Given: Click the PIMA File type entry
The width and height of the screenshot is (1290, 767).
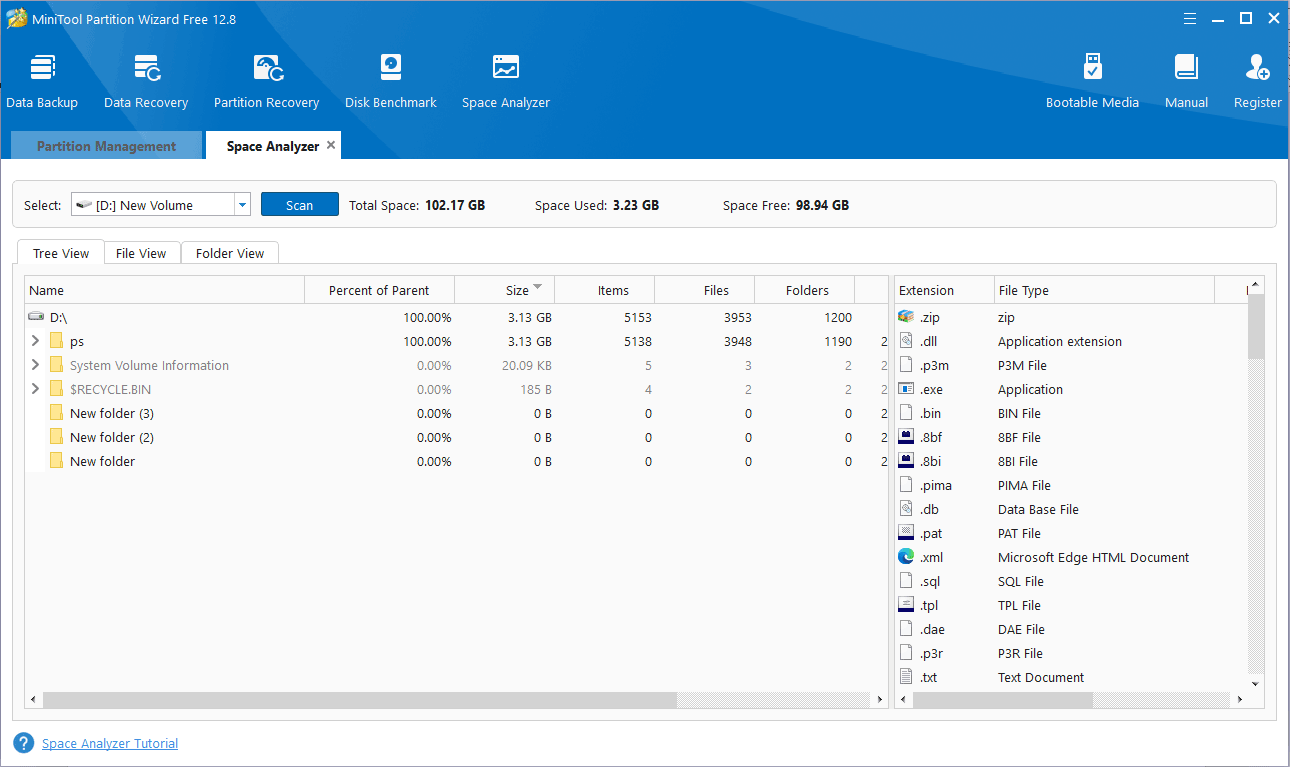Looking at the screenshot, I should 1024,485.
